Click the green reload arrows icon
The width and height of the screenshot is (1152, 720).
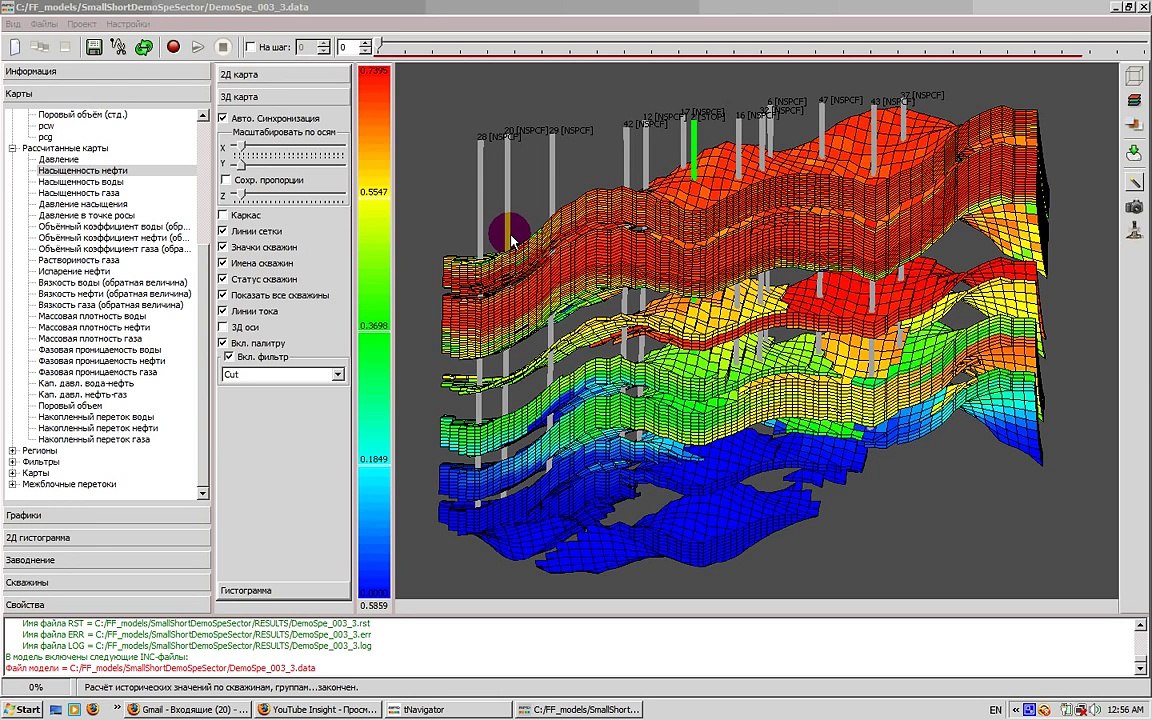144,47
